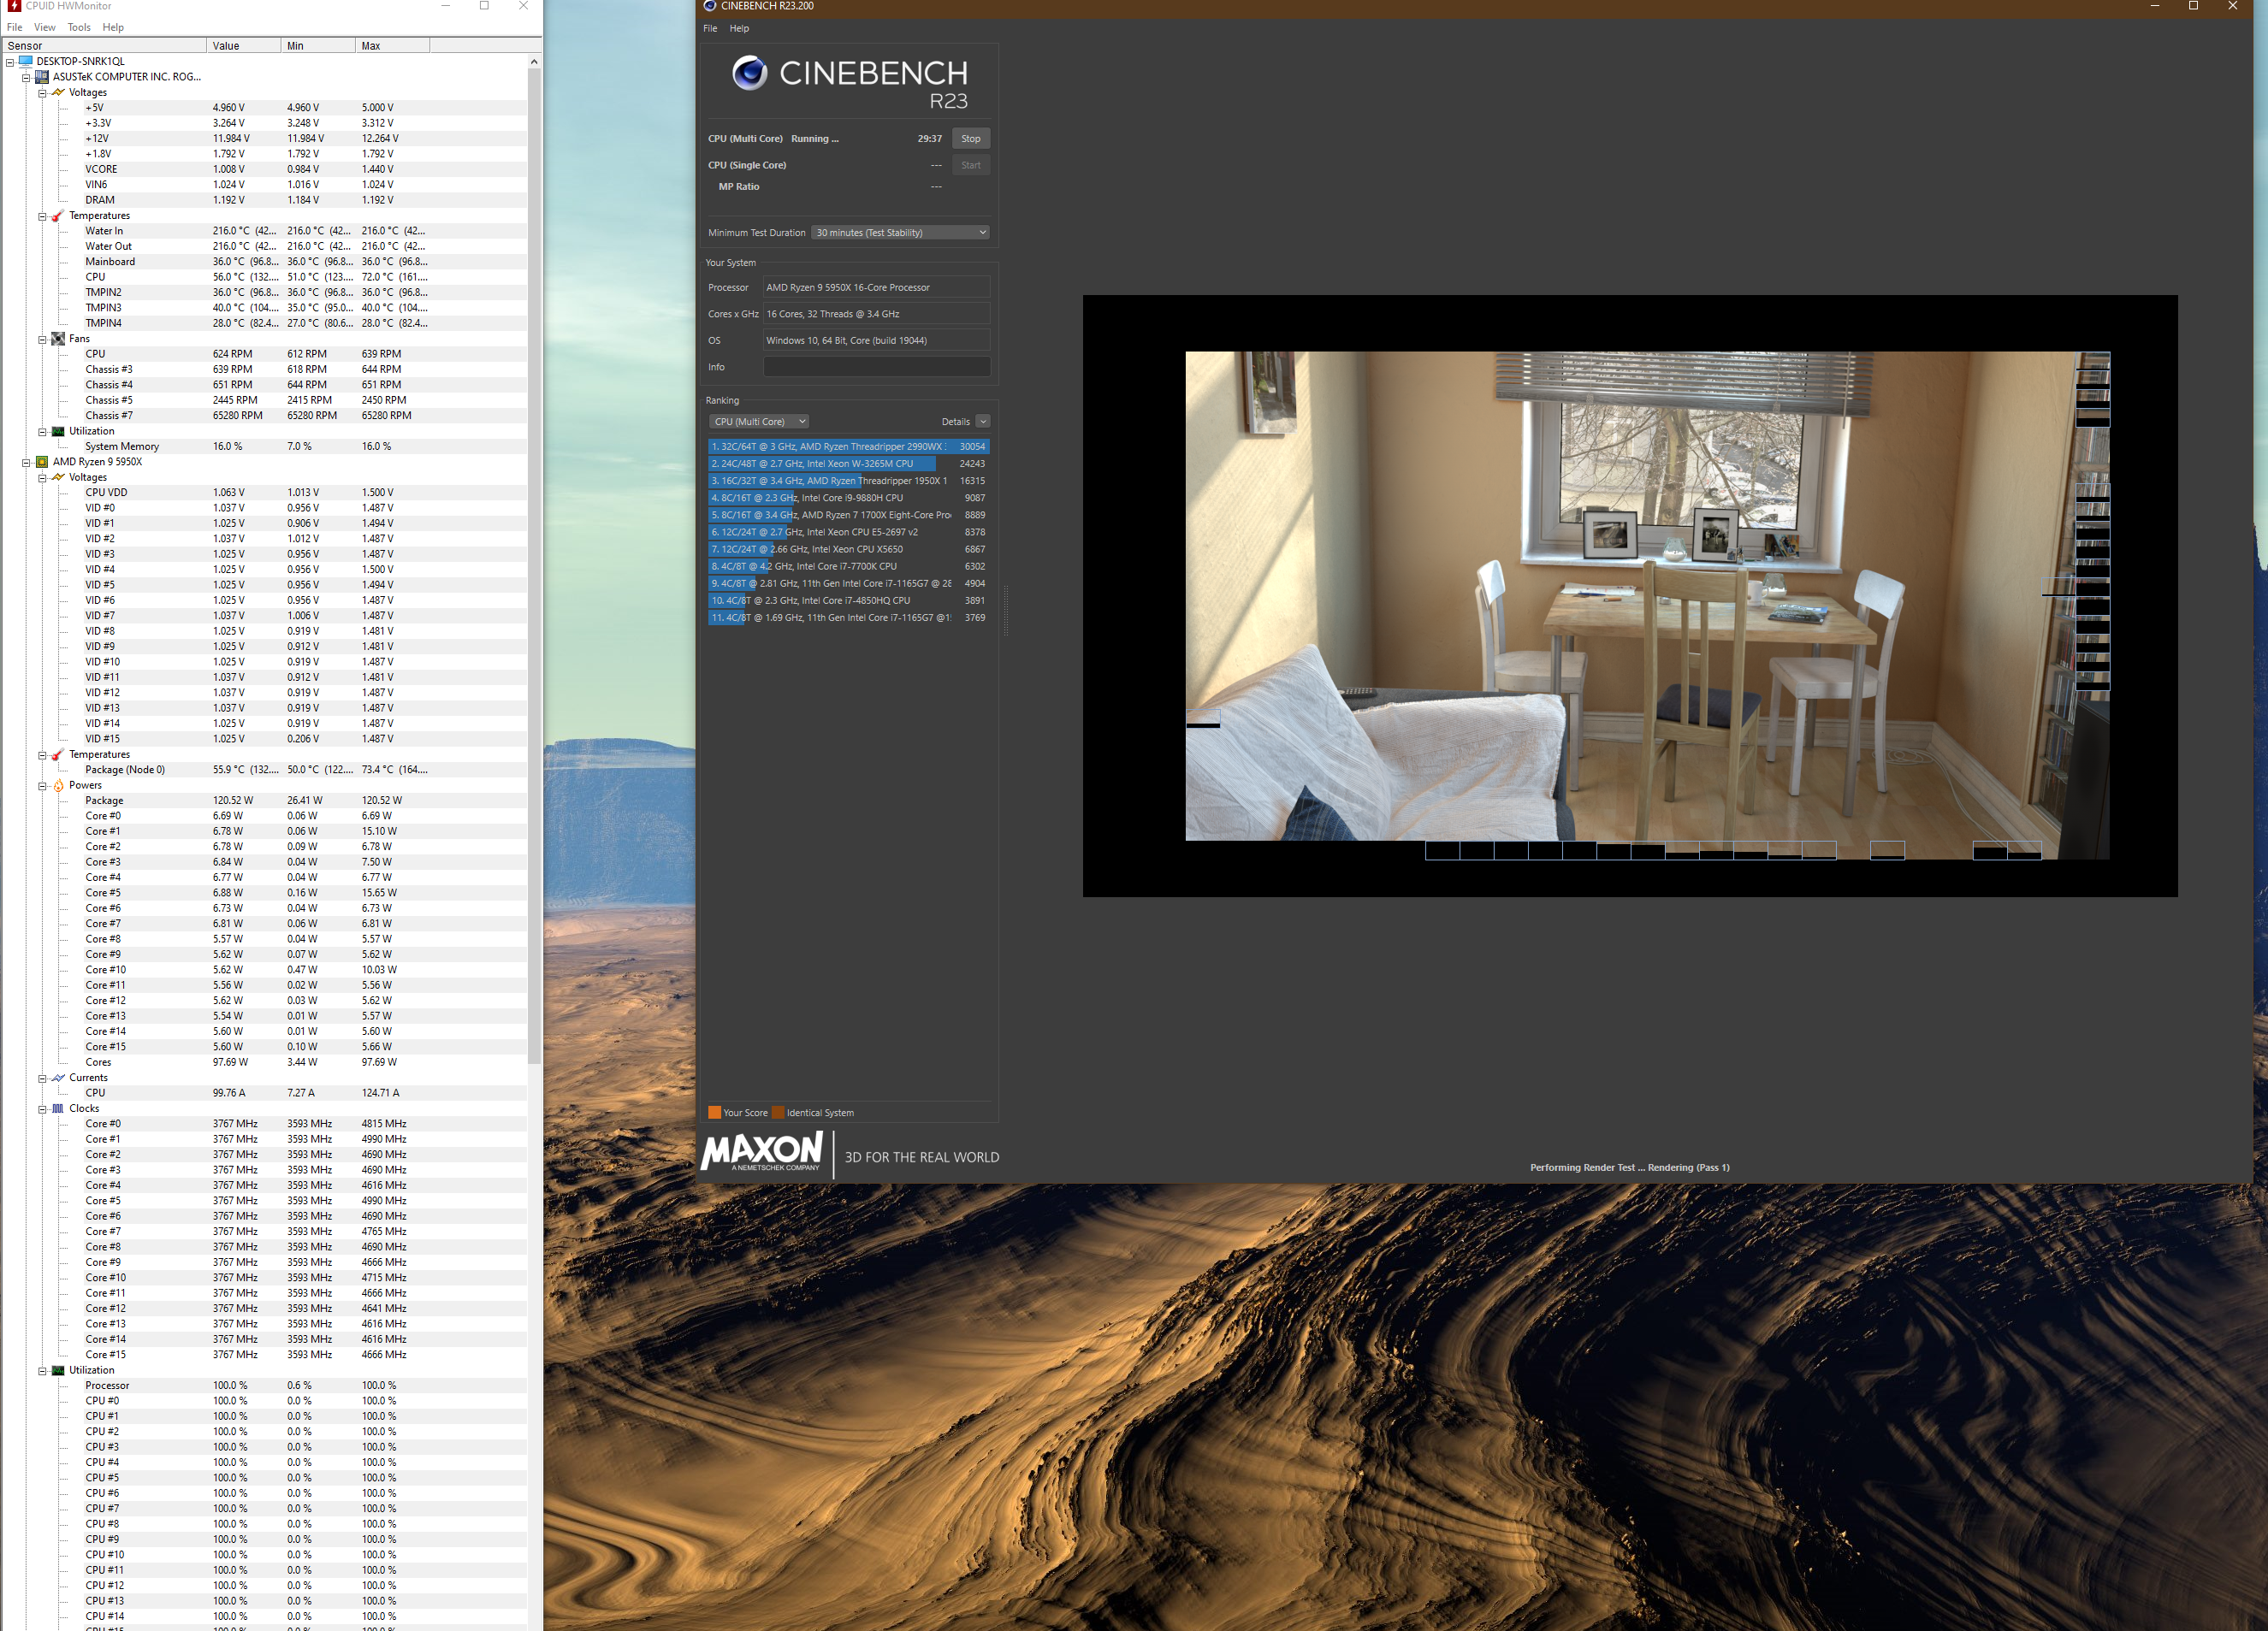Collapse the AMD Ryzen 9 5950X node
This screenshot has height=1631, width=2268.
[x=26, y=462]
